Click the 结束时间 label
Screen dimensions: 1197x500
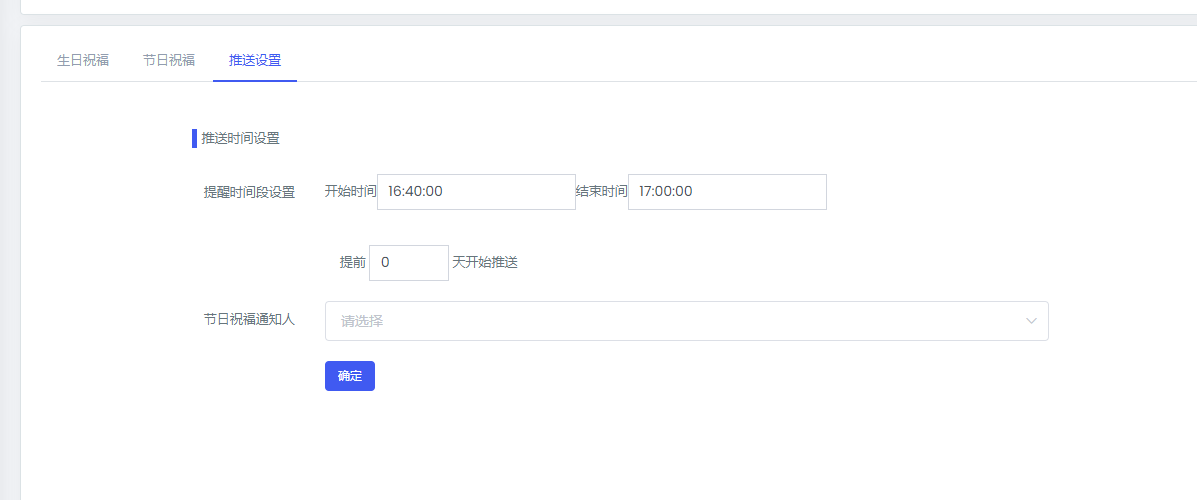(x=602, y=192)
